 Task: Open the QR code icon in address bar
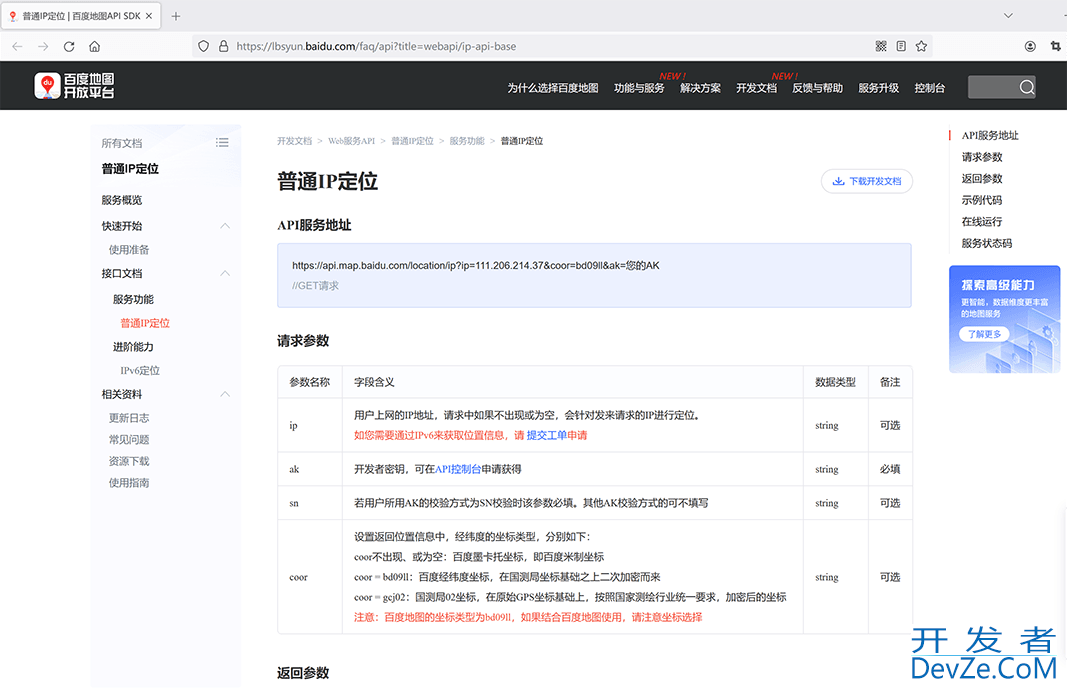tap(881, 46)
